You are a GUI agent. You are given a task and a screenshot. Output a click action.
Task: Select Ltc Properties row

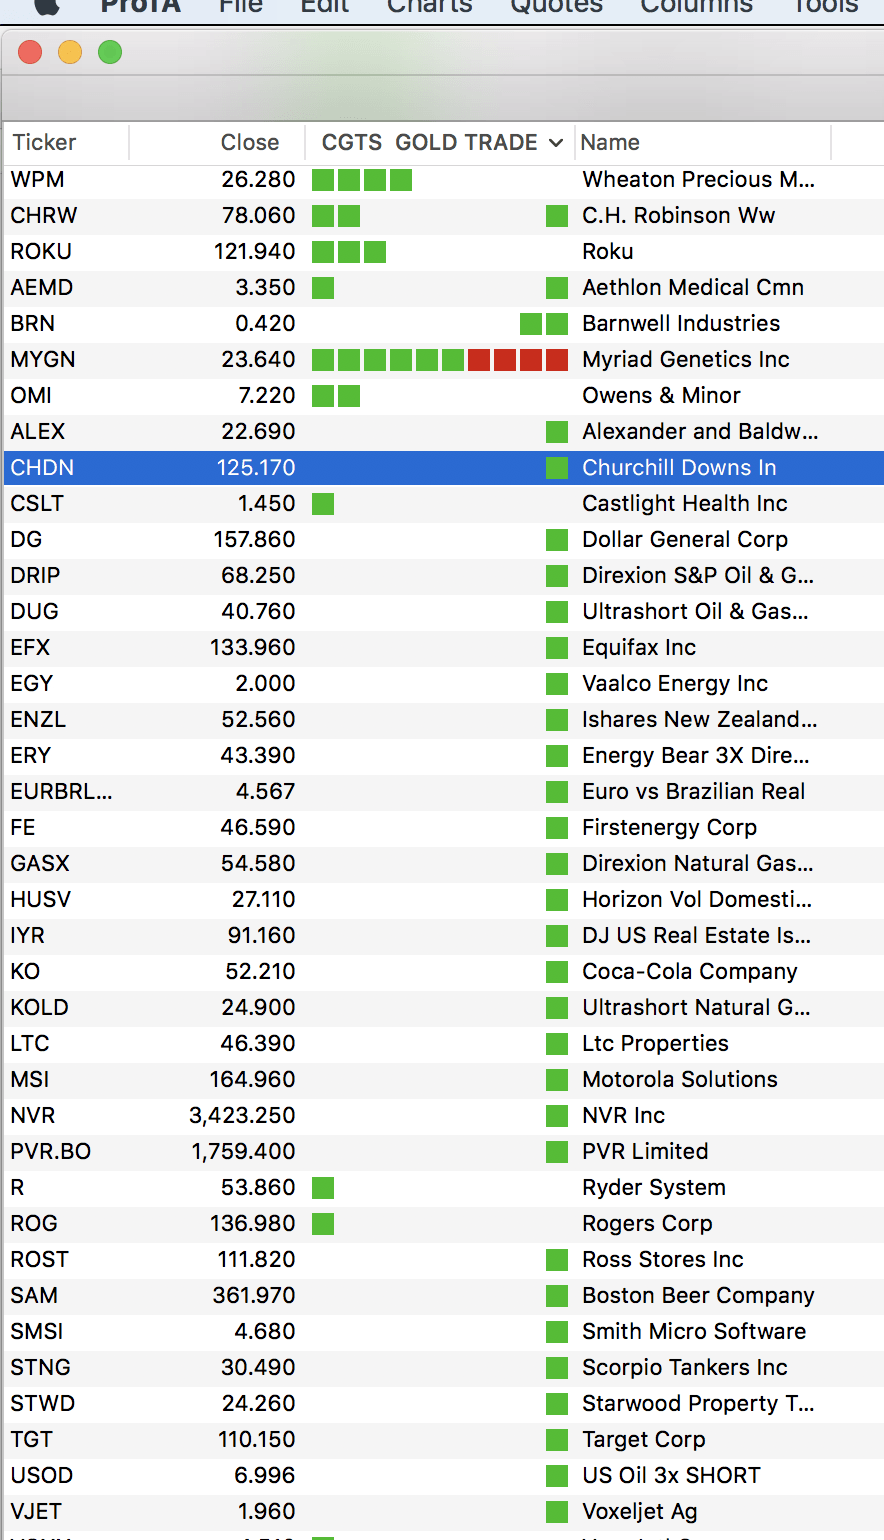(x=442, y=1043)
